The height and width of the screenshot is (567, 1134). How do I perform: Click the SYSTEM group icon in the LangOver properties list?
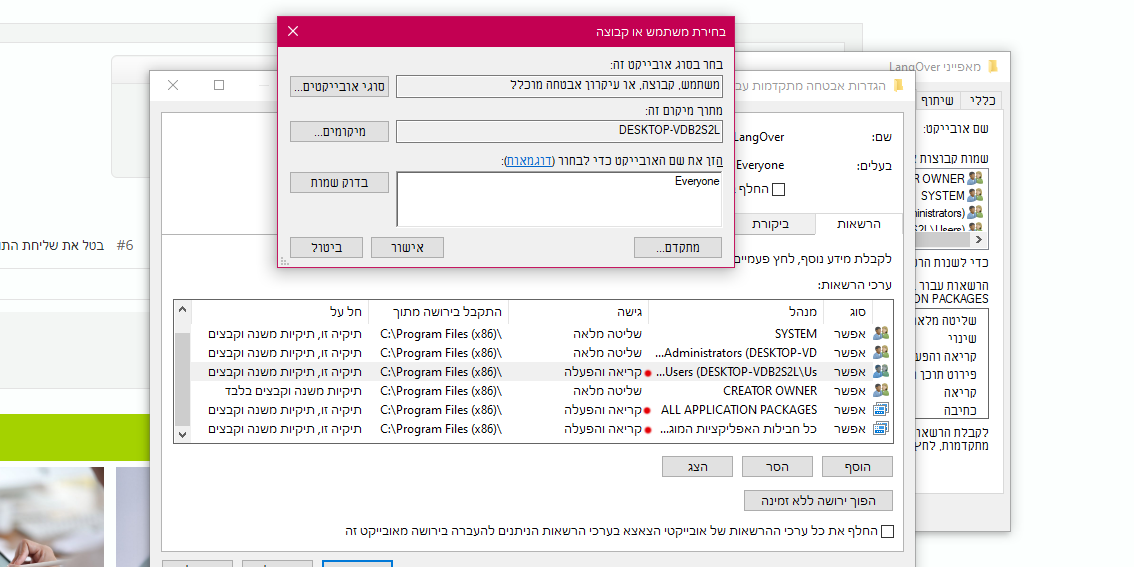[x=976, y=195]
